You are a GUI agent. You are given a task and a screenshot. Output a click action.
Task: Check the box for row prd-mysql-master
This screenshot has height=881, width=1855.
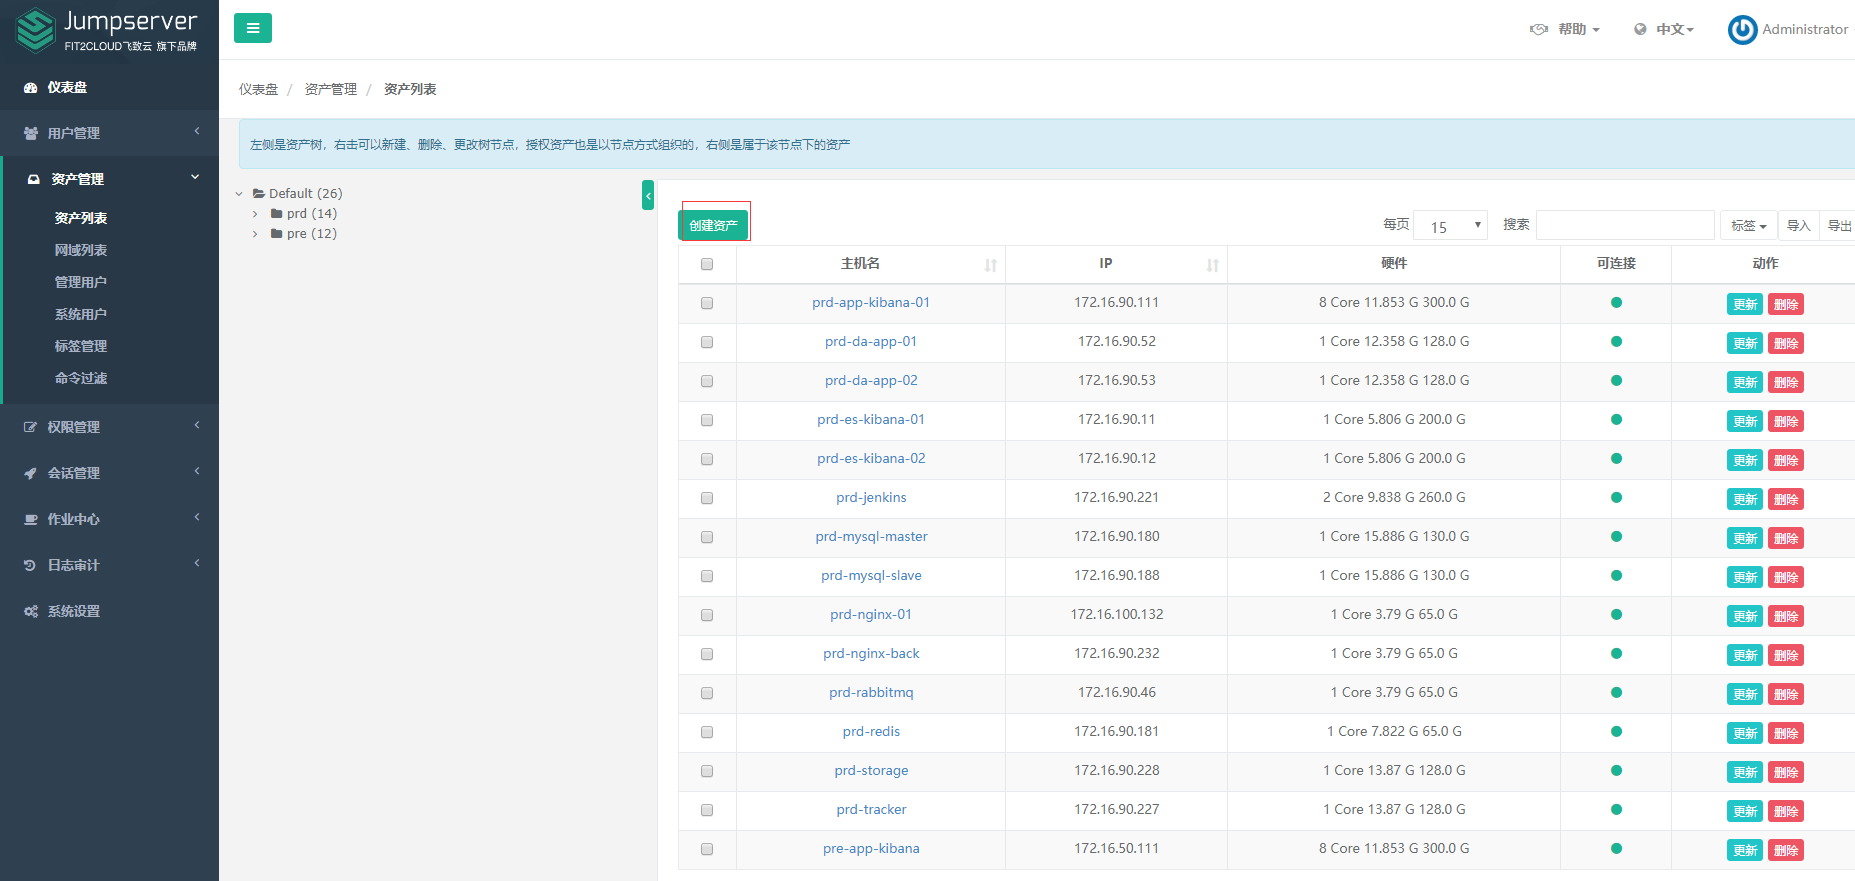pyautogui.click(x=707, y=537)
